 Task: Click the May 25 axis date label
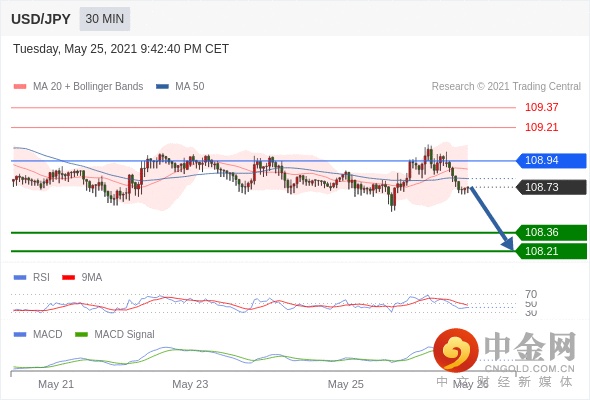click(x=345, y=385)
